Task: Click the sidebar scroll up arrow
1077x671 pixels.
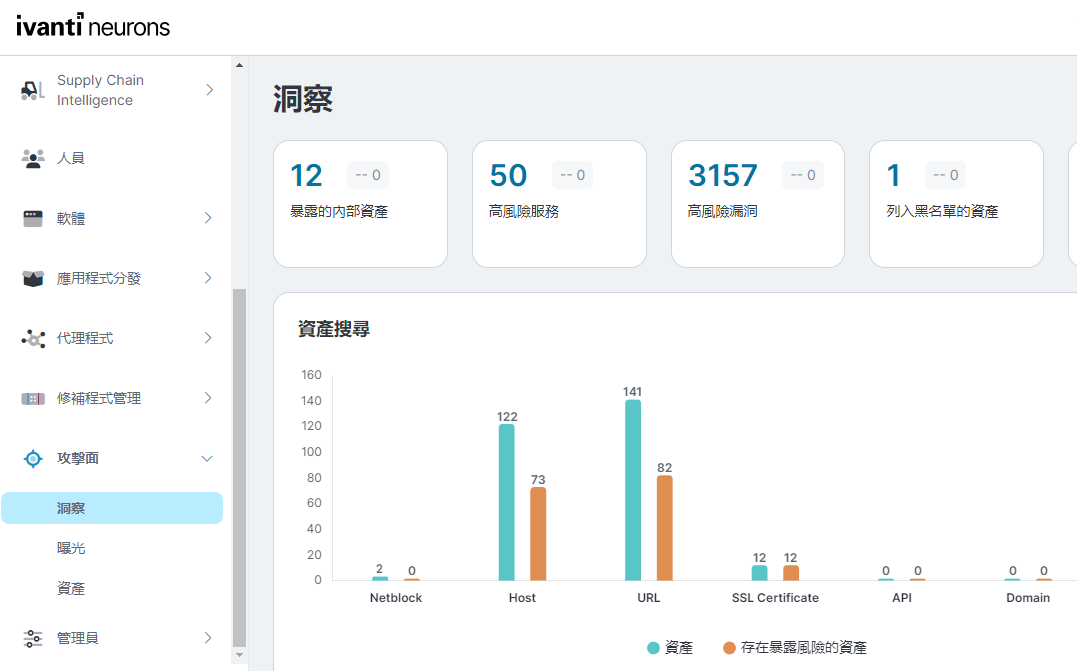Action: tap(239, 65)
